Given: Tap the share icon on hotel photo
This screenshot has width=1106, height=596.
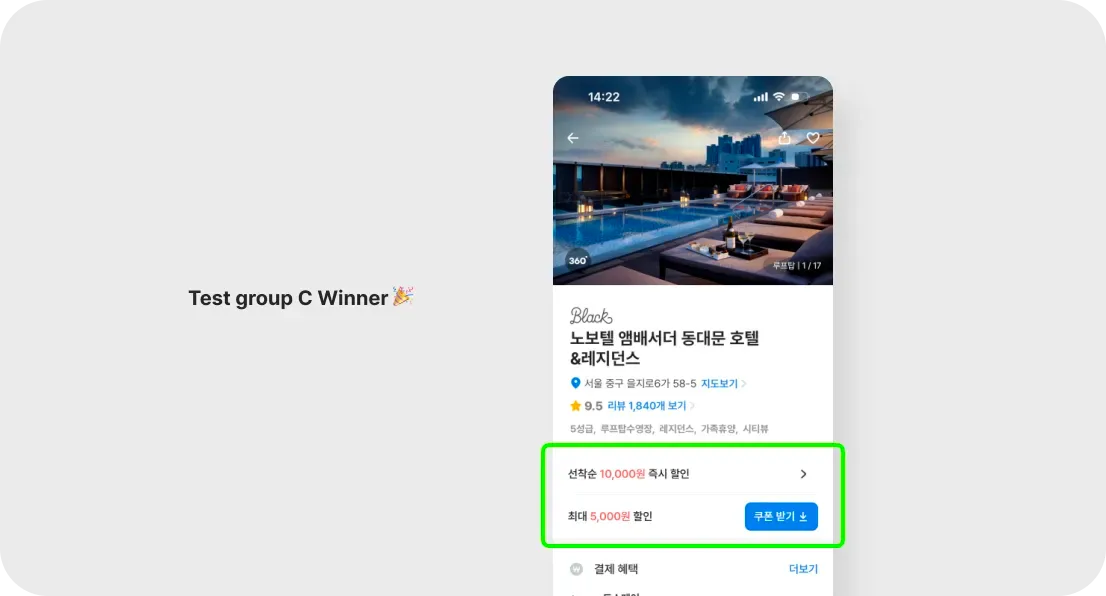Looking at the screenshot, I should pos(784,138).
